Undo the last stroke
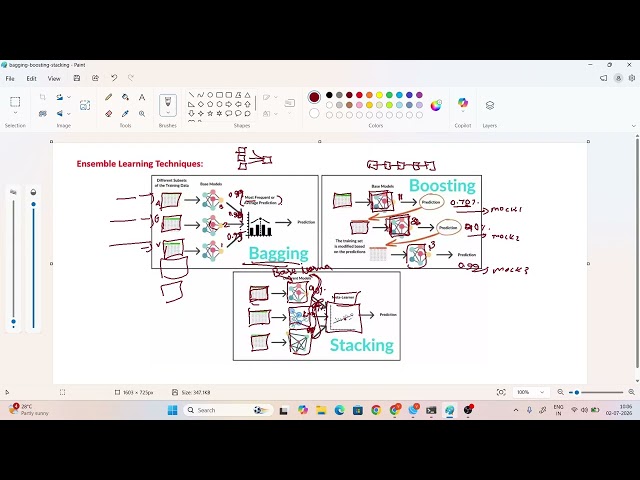 pyautogui.click(x=114, y=78)
